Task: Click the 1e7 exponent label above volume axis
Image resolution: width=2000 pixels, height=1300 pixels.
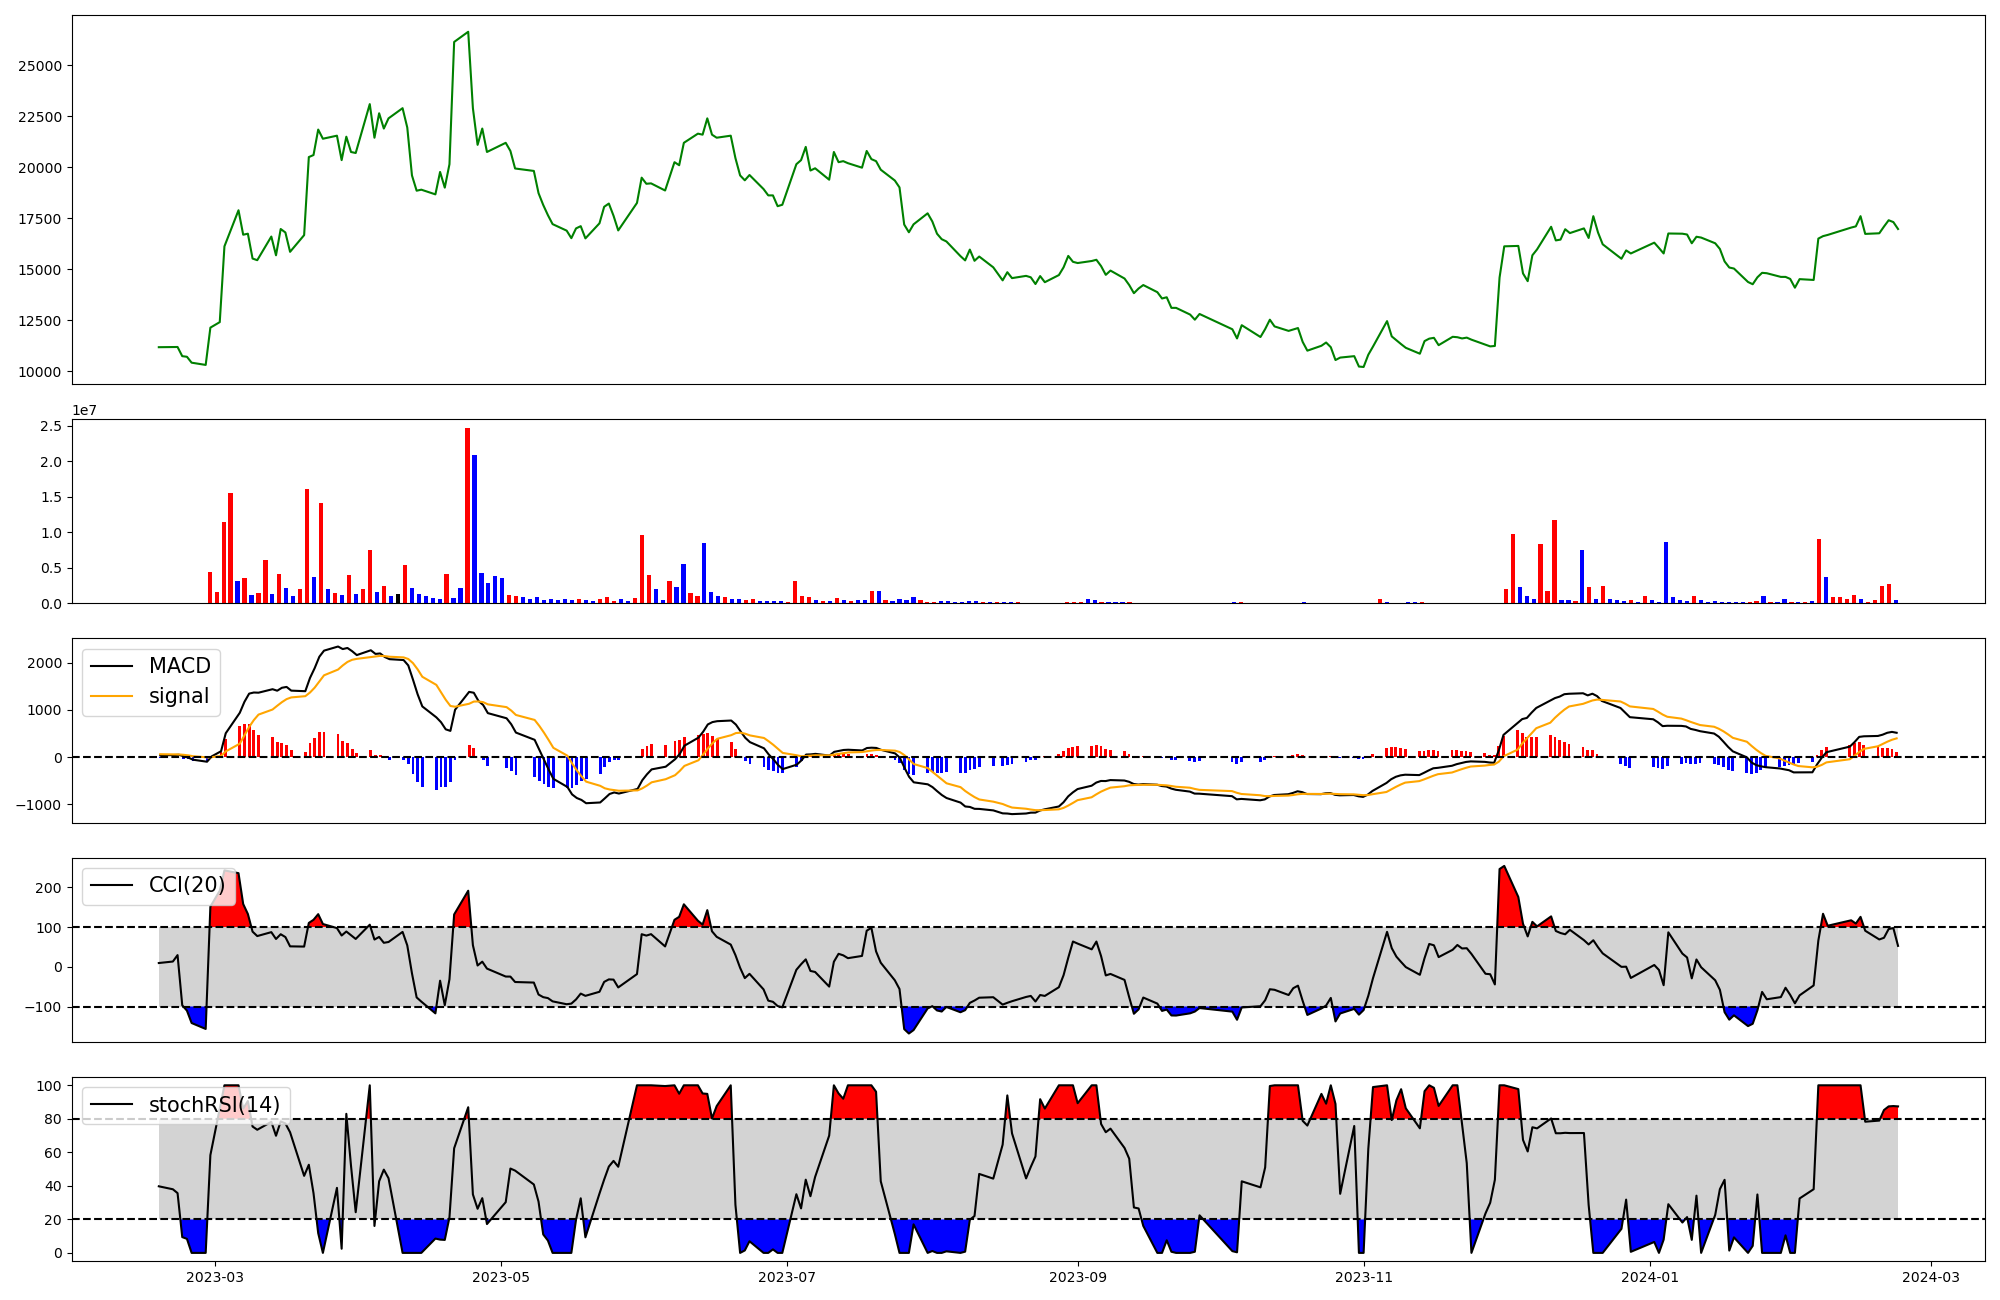Action: (84, 410)
